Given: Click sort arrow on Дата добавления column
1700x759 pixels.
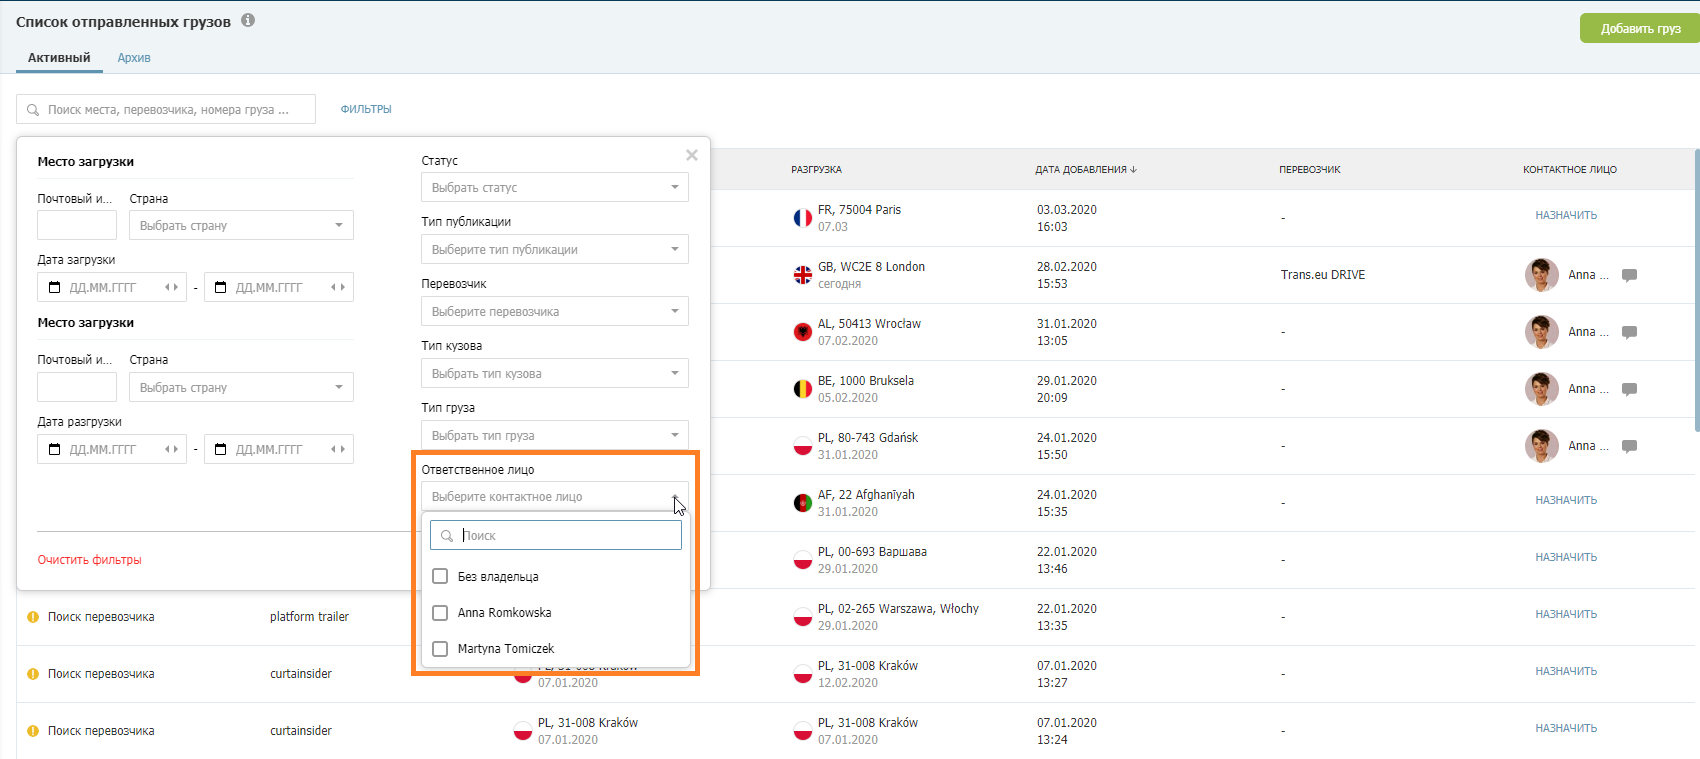Looking at the screenshot, I should [1133, 170].
